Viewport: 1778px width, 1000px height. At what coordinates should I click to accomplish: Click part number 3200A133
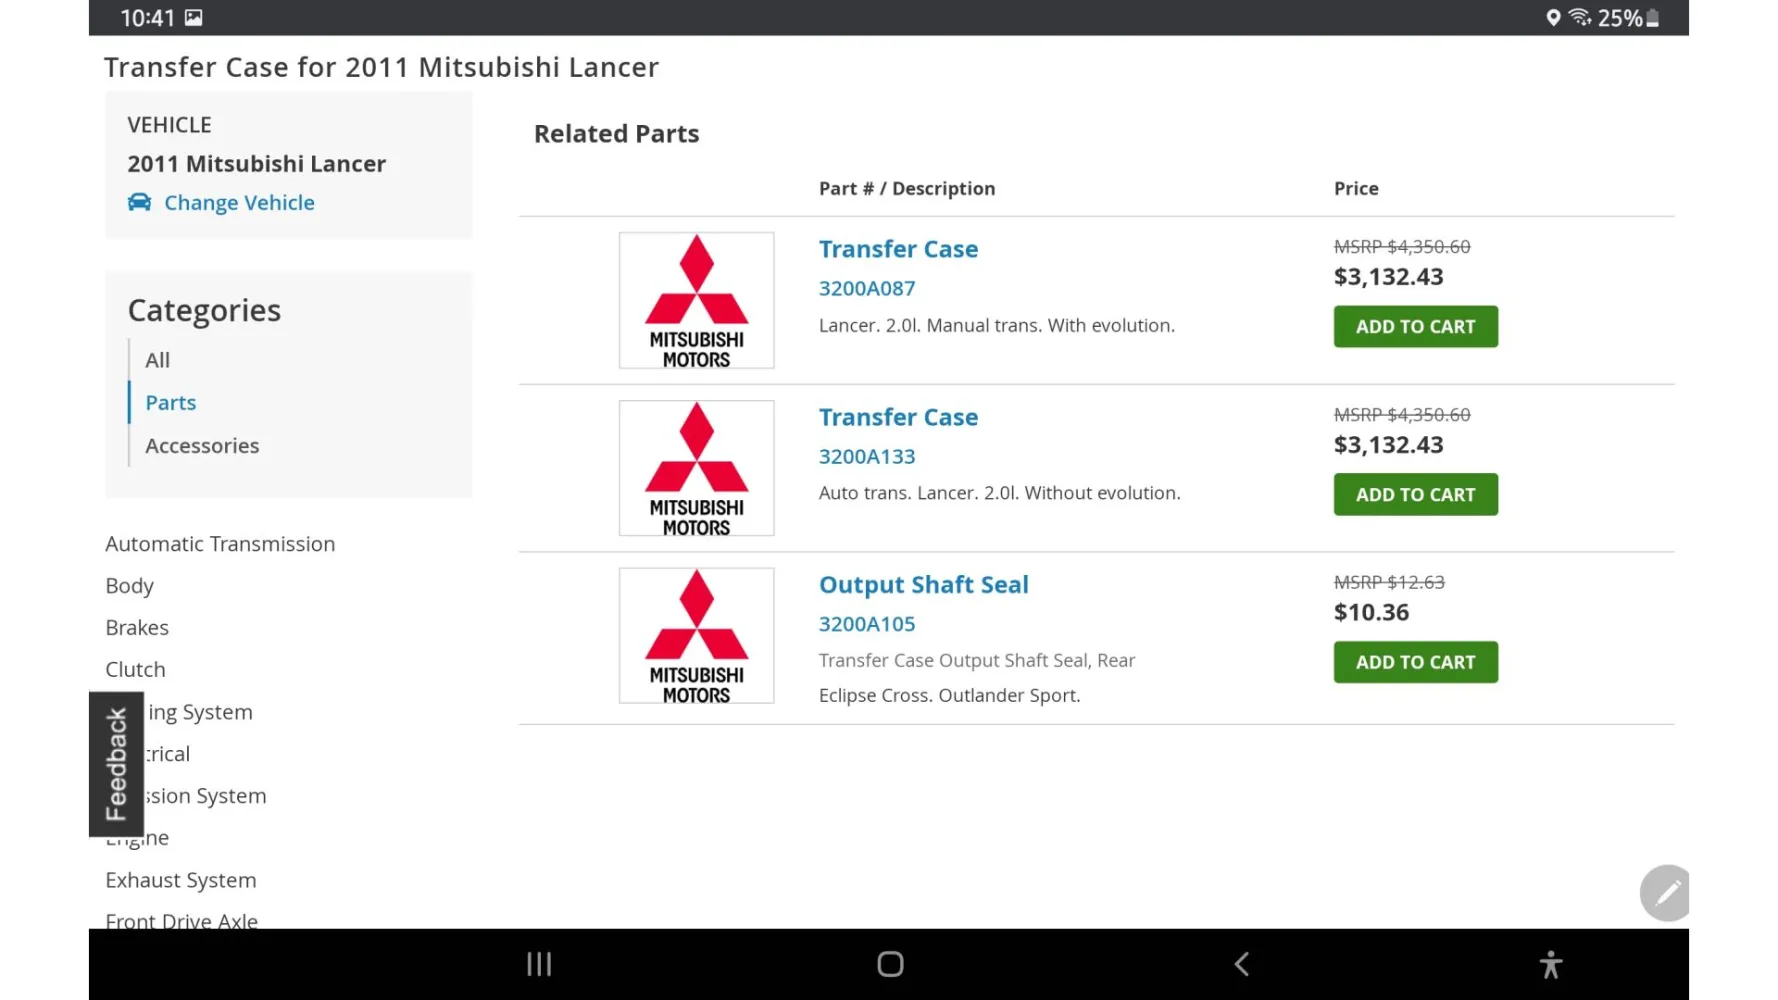867,456
